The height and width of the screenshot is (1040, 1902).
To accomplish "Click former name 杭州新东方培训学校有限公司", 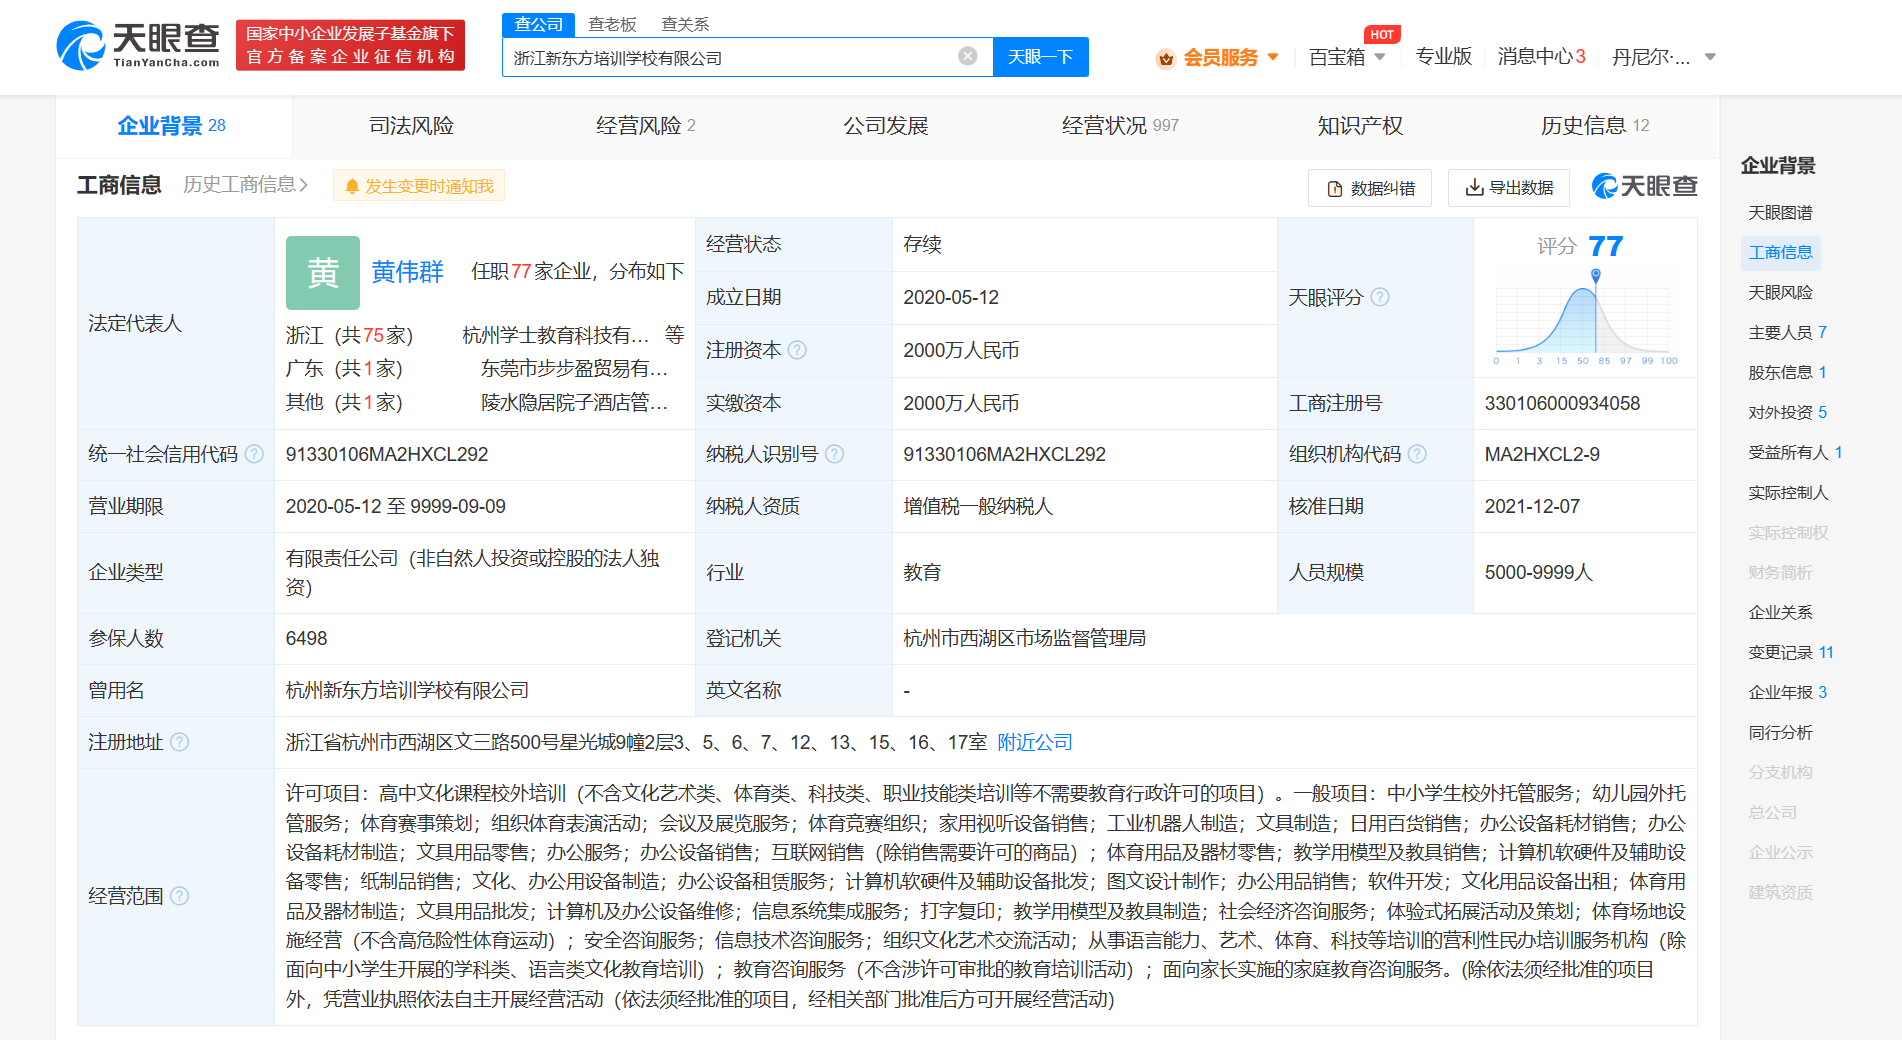I will tap(407, 690).
